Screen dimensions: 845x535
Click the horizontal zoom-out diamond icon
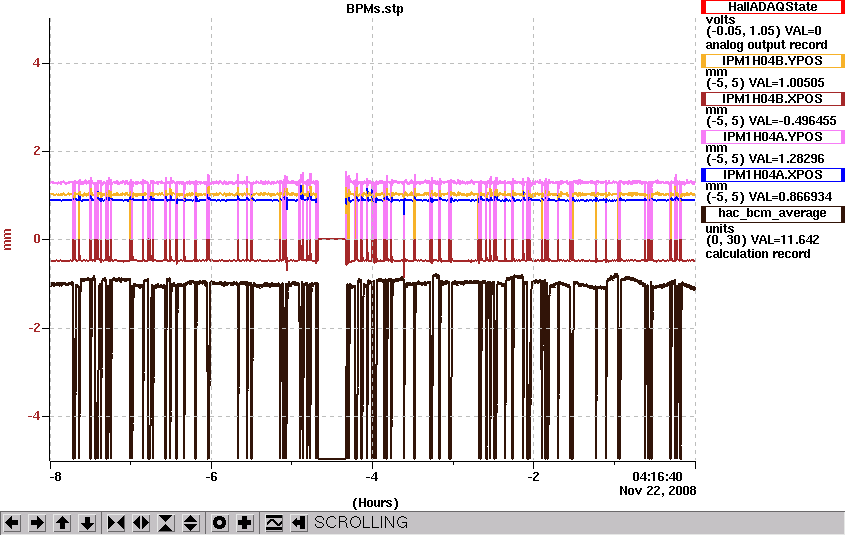(x=141, y=523)
